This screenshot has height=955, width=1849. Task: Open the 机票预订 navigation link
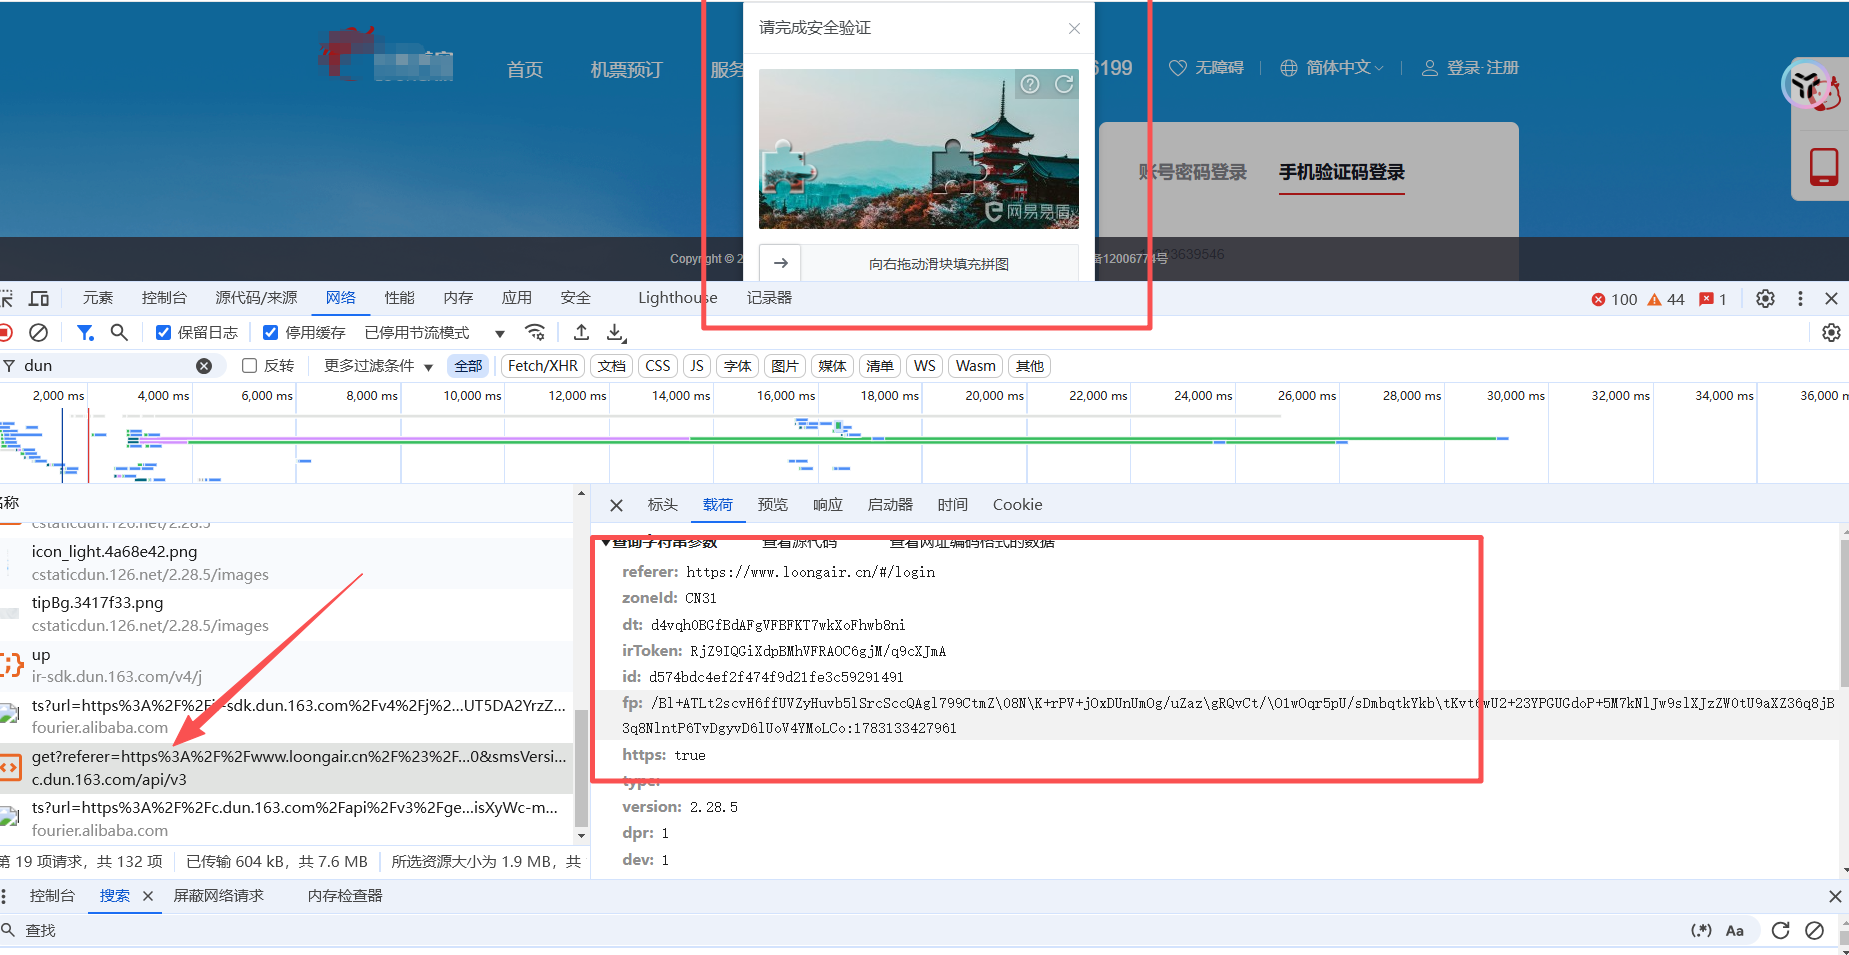[x=626, y=69]
